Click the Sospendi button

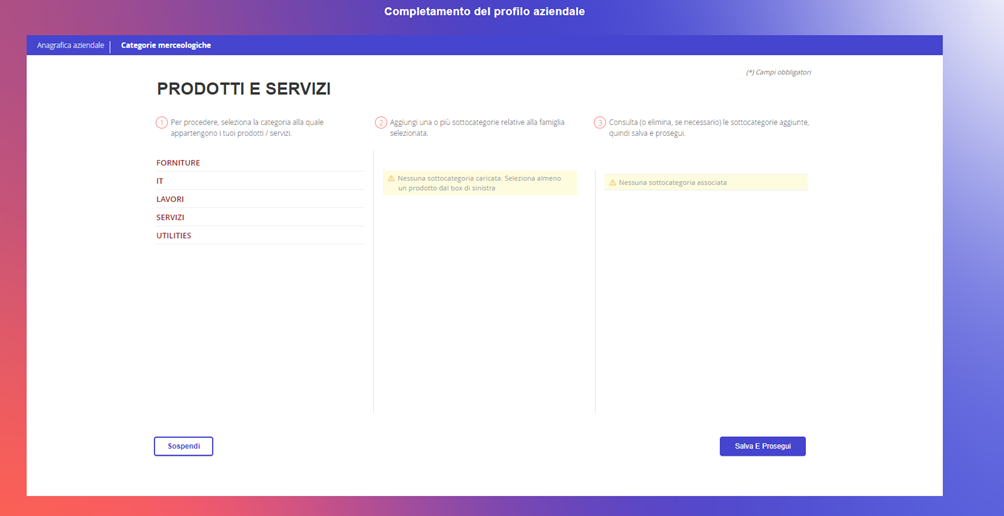pos(183,446)
